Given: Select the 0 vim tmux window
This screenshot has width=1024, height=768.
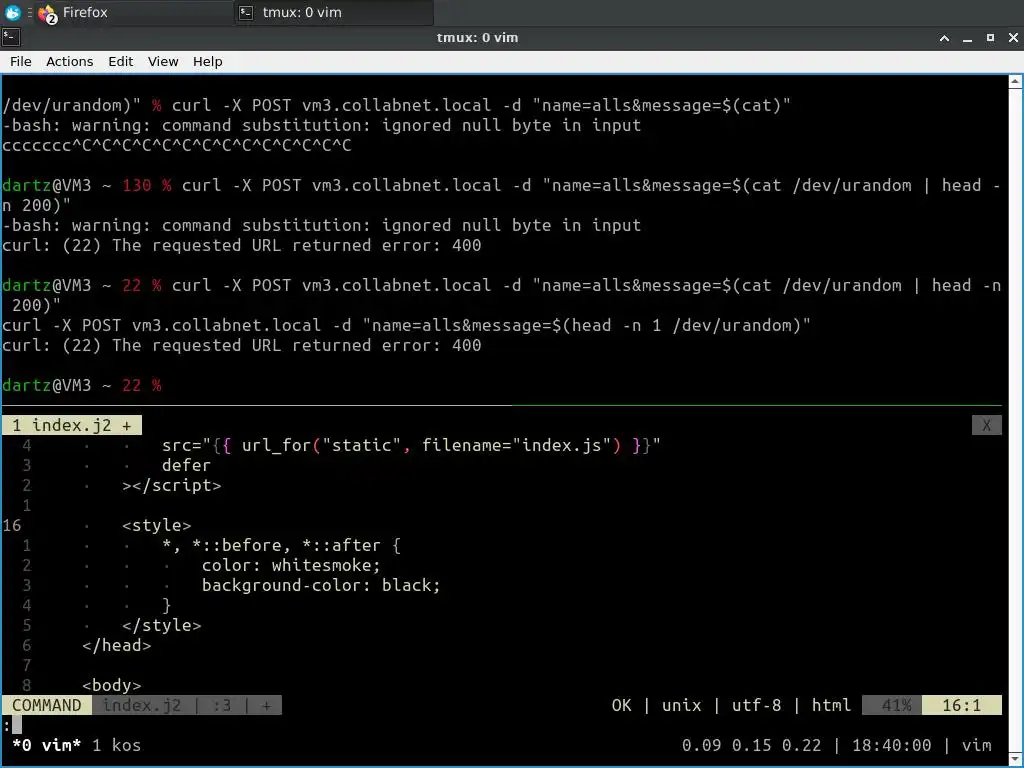Looking at the screenshot, I should (x=46, y=745).
